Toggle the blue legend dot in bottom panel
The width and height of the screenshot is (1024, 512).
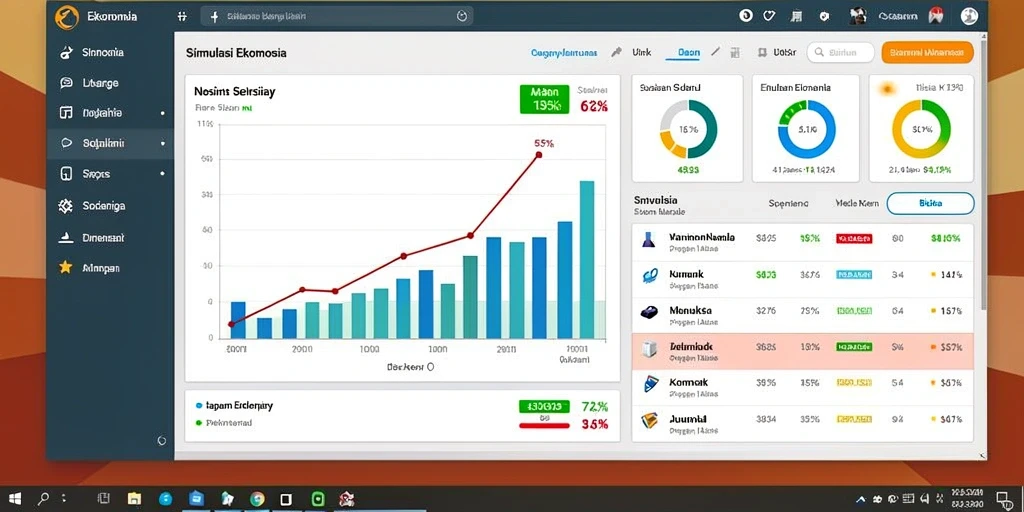pyautogui.click(x=199, y=406)
